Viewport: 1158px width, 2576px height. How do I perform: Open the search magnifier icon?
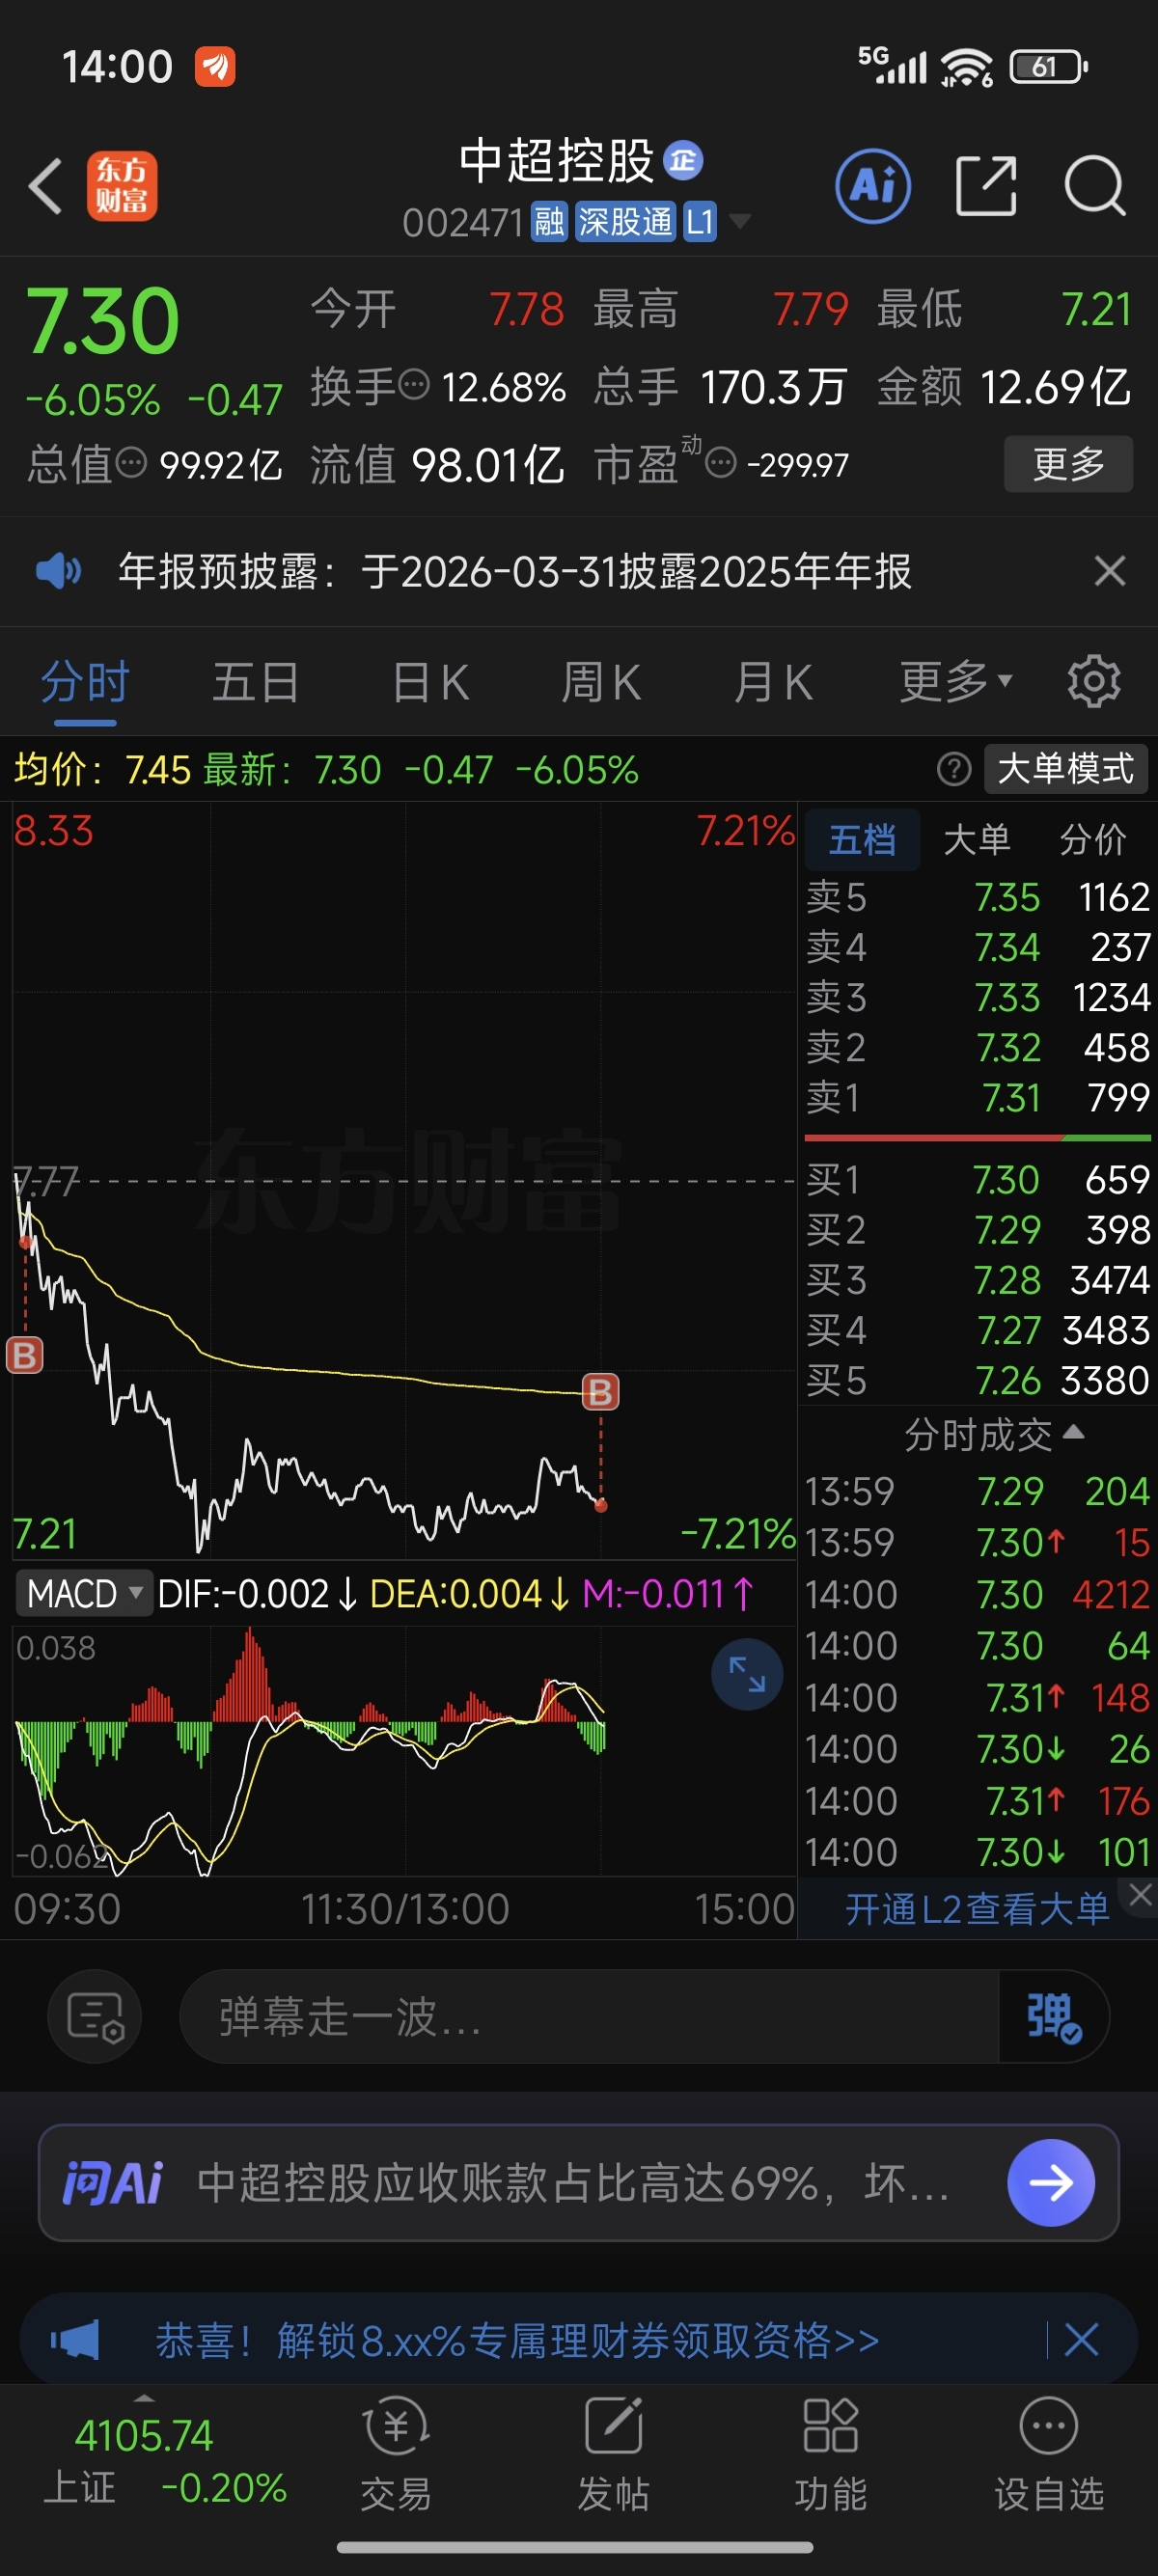coord(1095,186)
